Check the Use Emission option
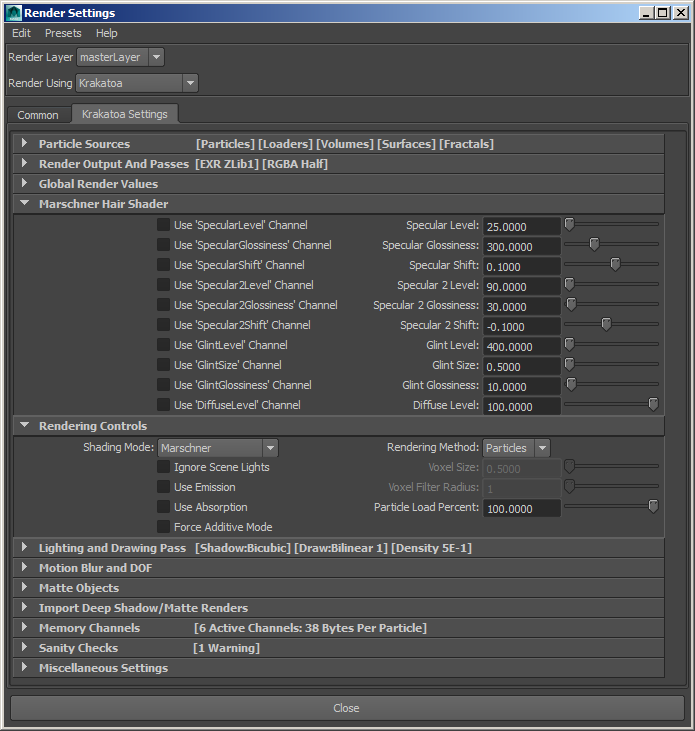 [163, 487]
